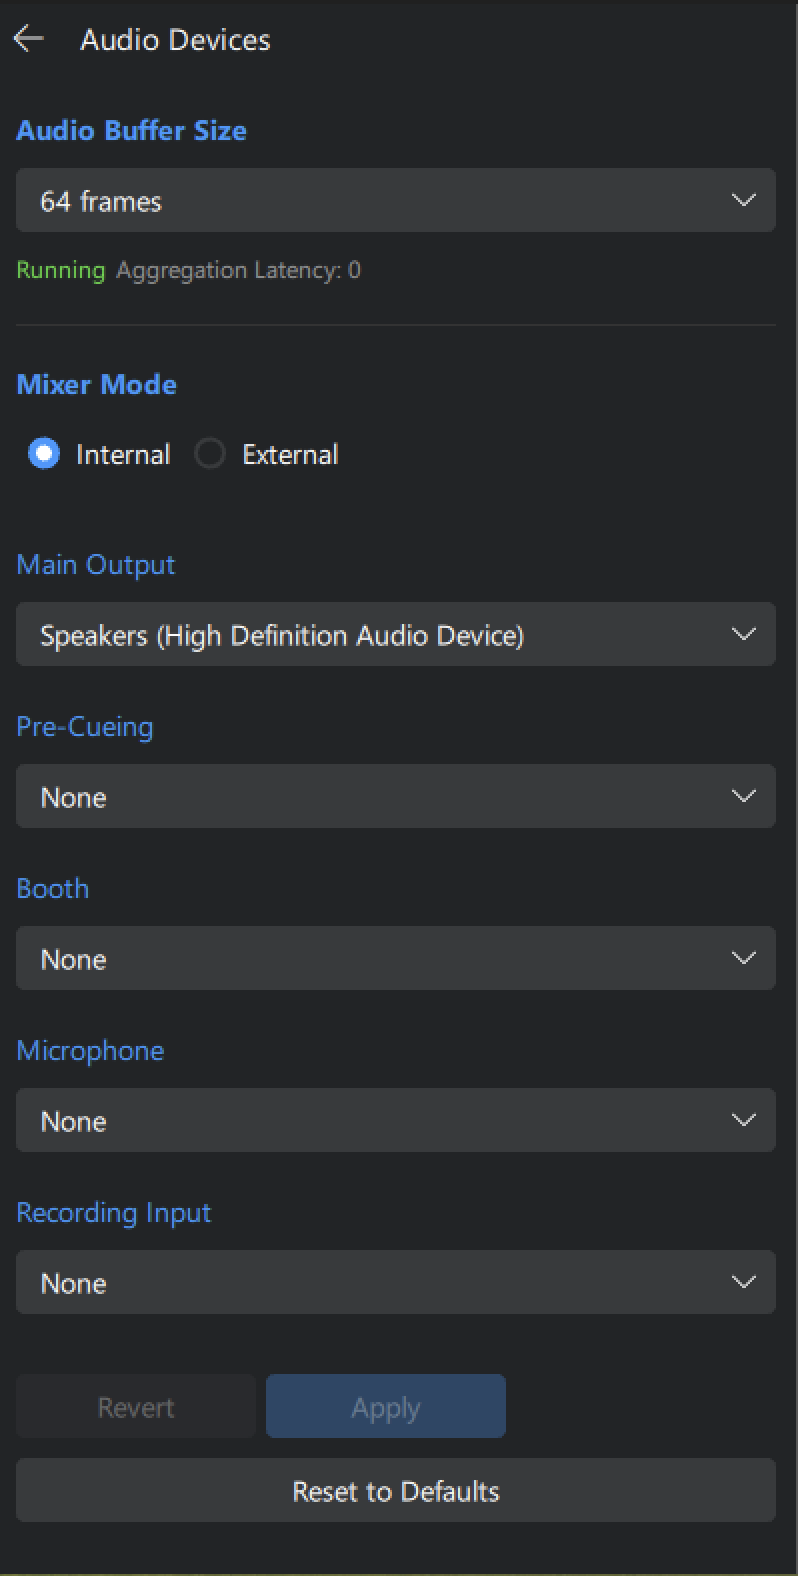Viewport: 798px width, 1576px height.
Task: Open the Microphone device dropdown
Action: [396, 1120]
